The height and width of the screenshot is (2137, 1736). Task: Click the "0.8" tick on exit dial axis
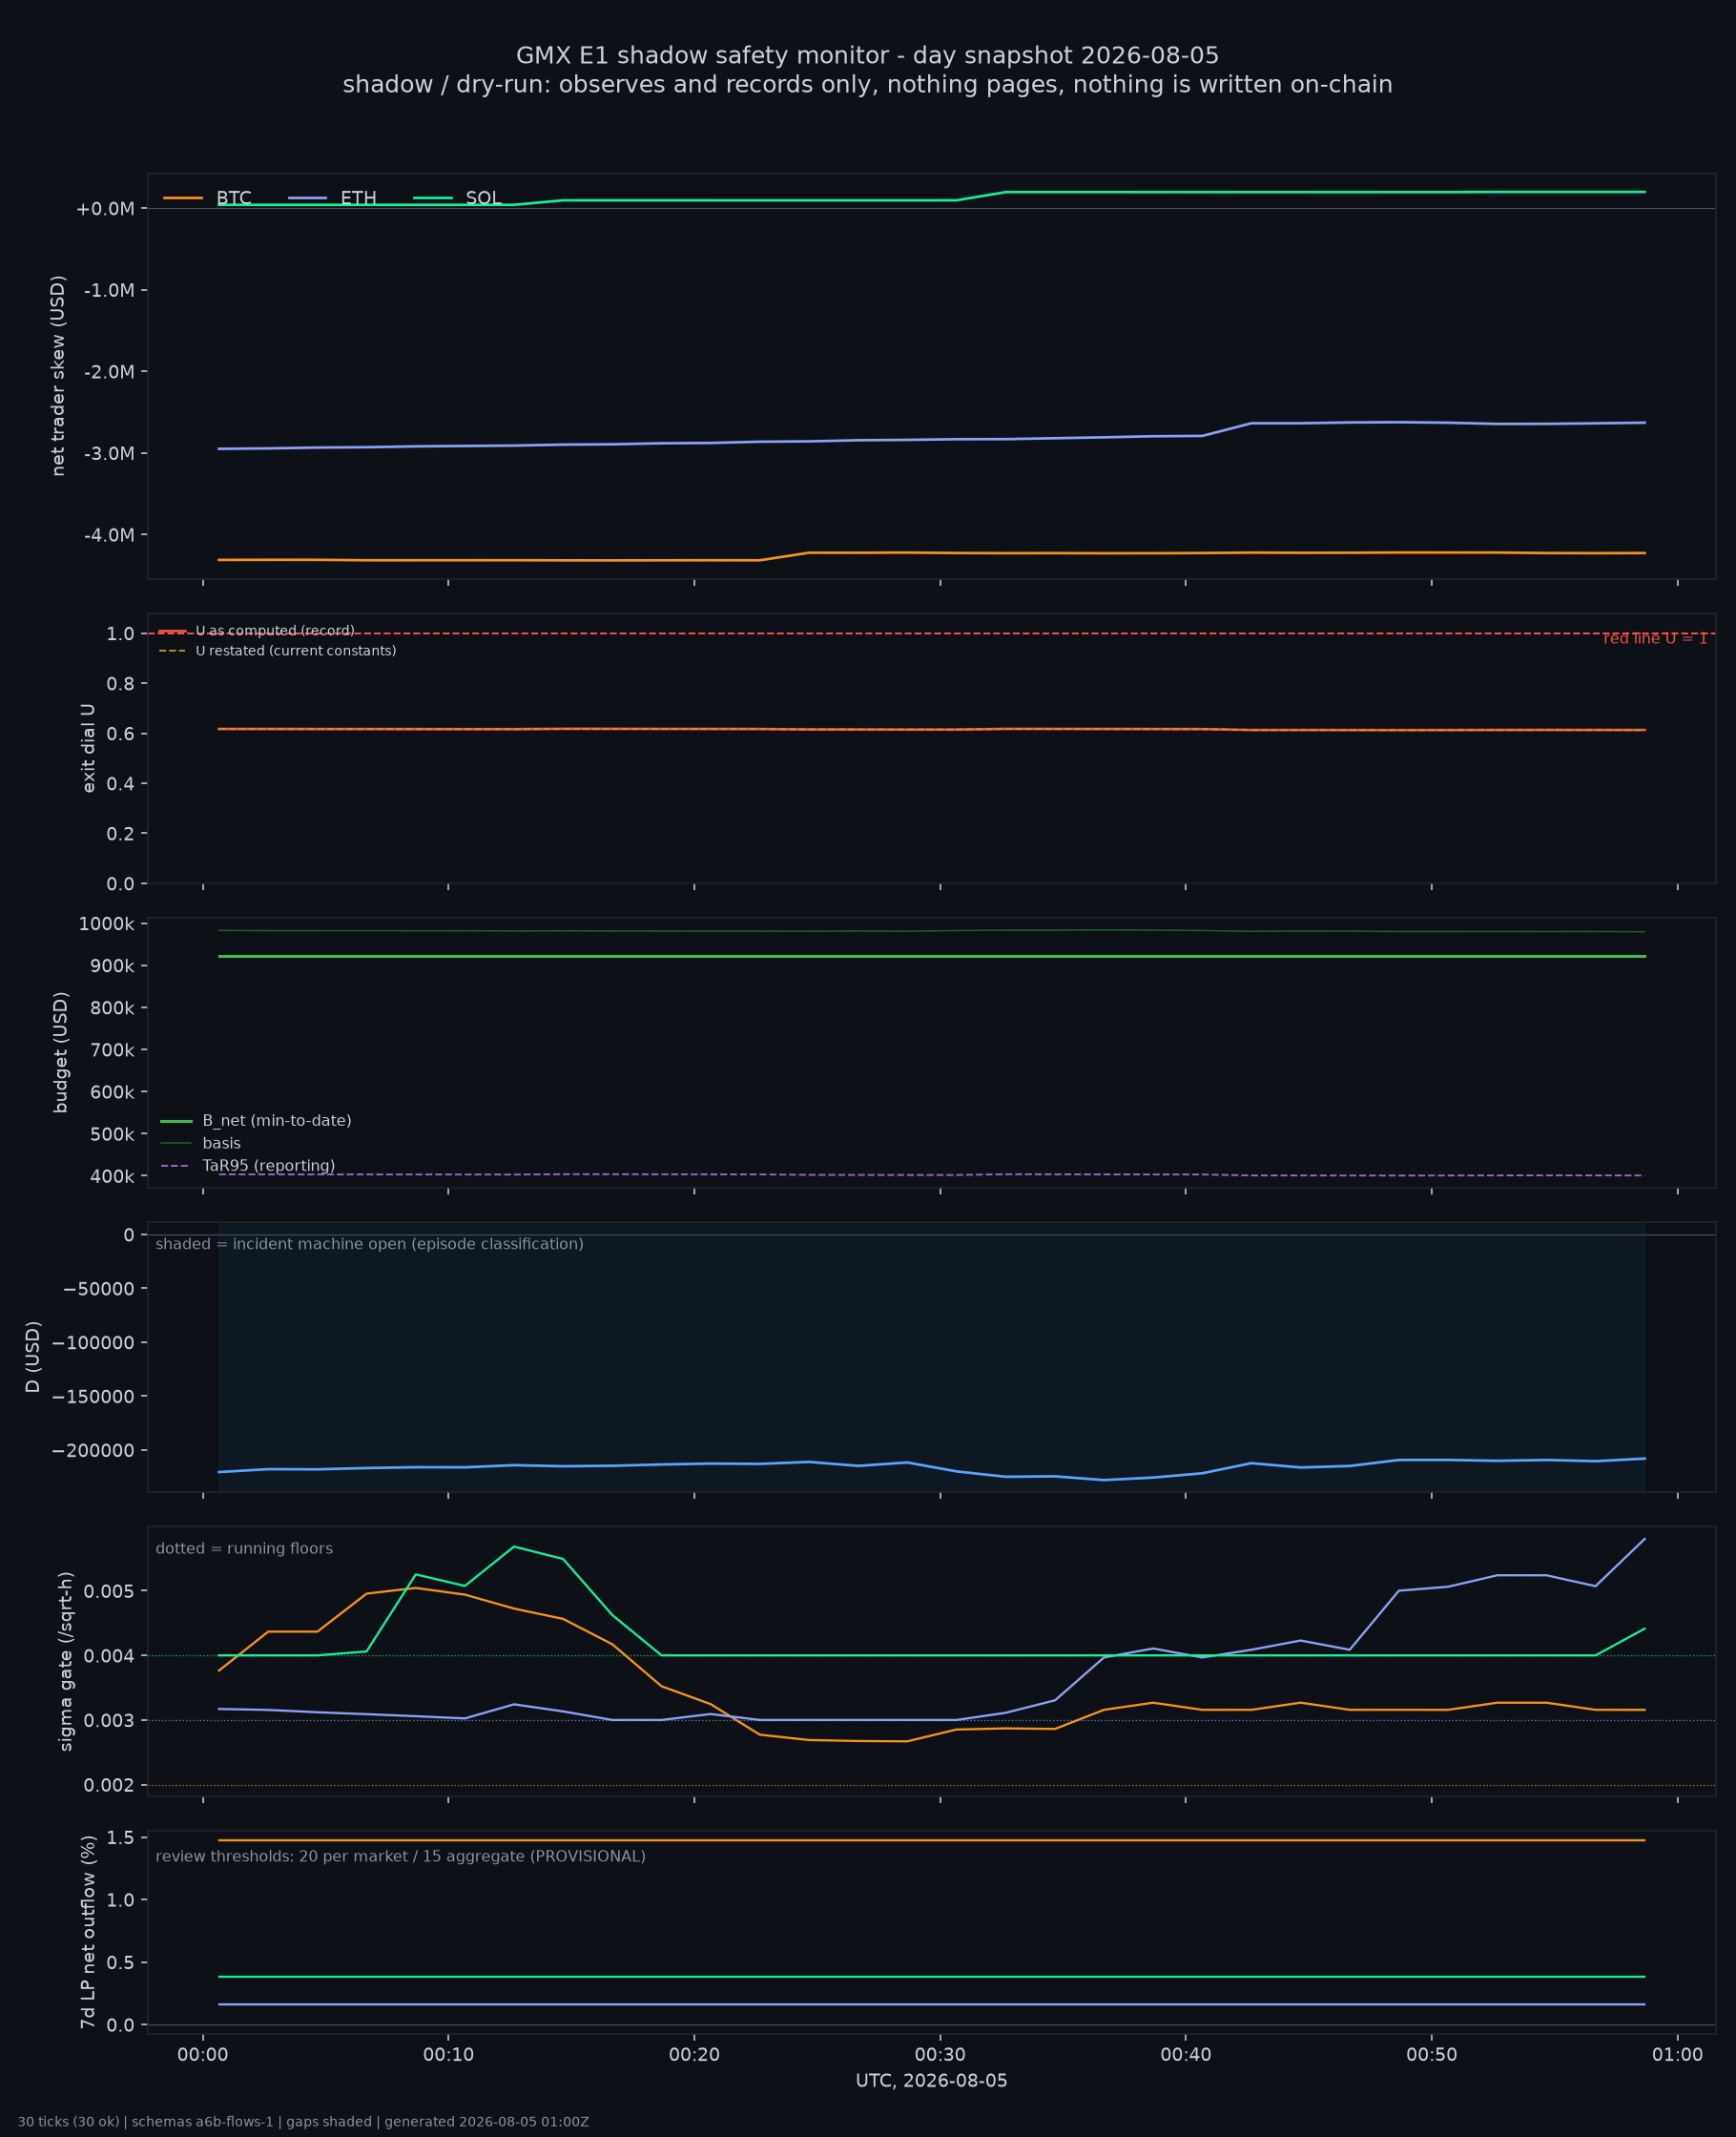[x=120, y=684]
